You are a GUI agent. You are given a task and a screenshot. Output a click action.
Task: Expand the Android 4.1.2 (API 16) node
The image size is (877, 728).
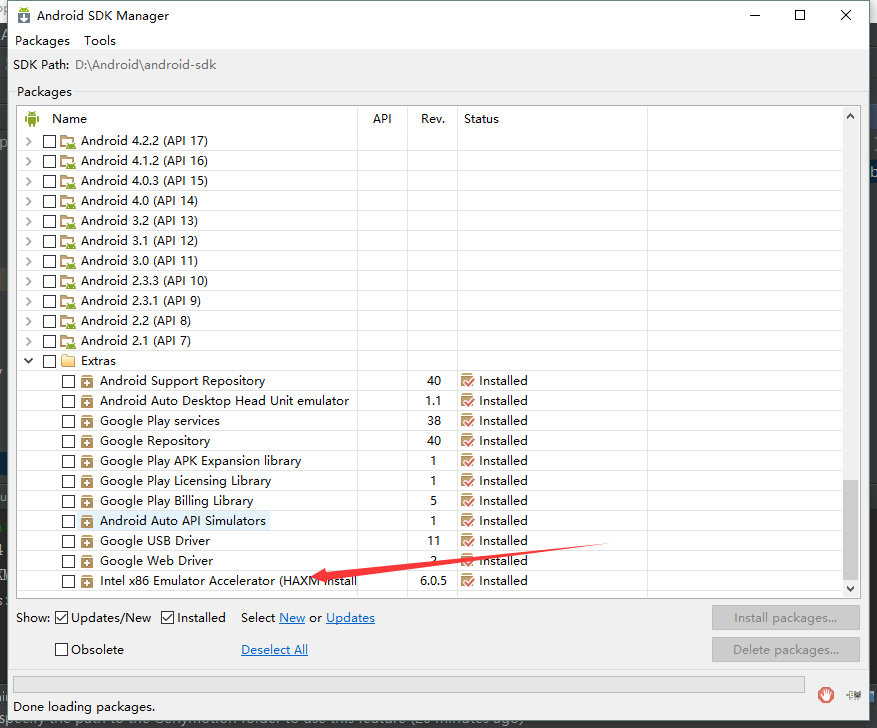29,162
